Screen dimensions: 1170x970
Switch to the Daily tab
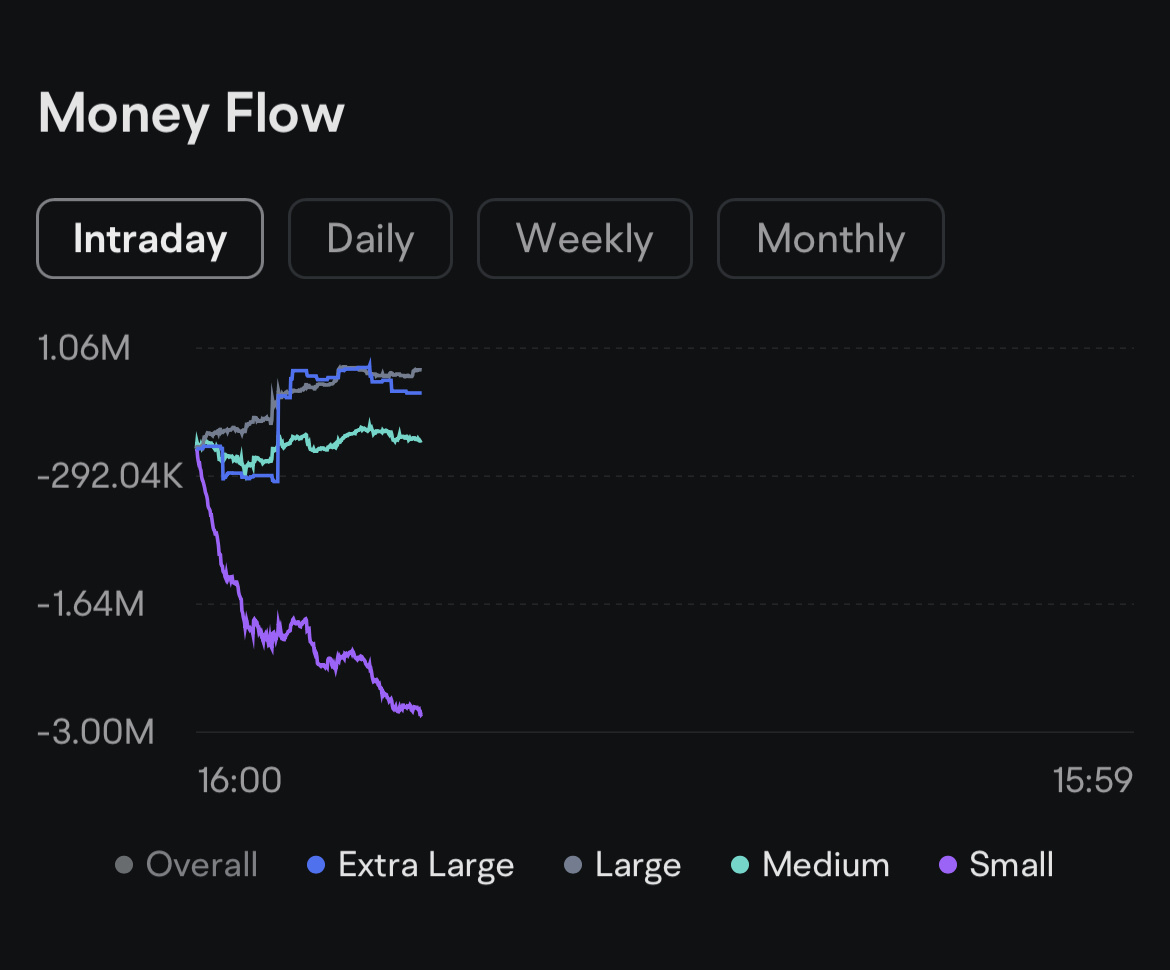point(370,238)
